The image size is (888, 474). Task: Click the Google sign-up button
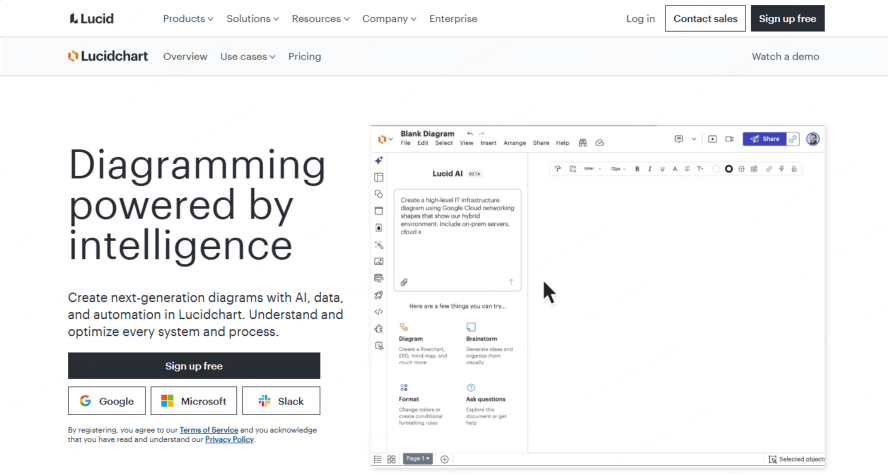pos(107,401)
